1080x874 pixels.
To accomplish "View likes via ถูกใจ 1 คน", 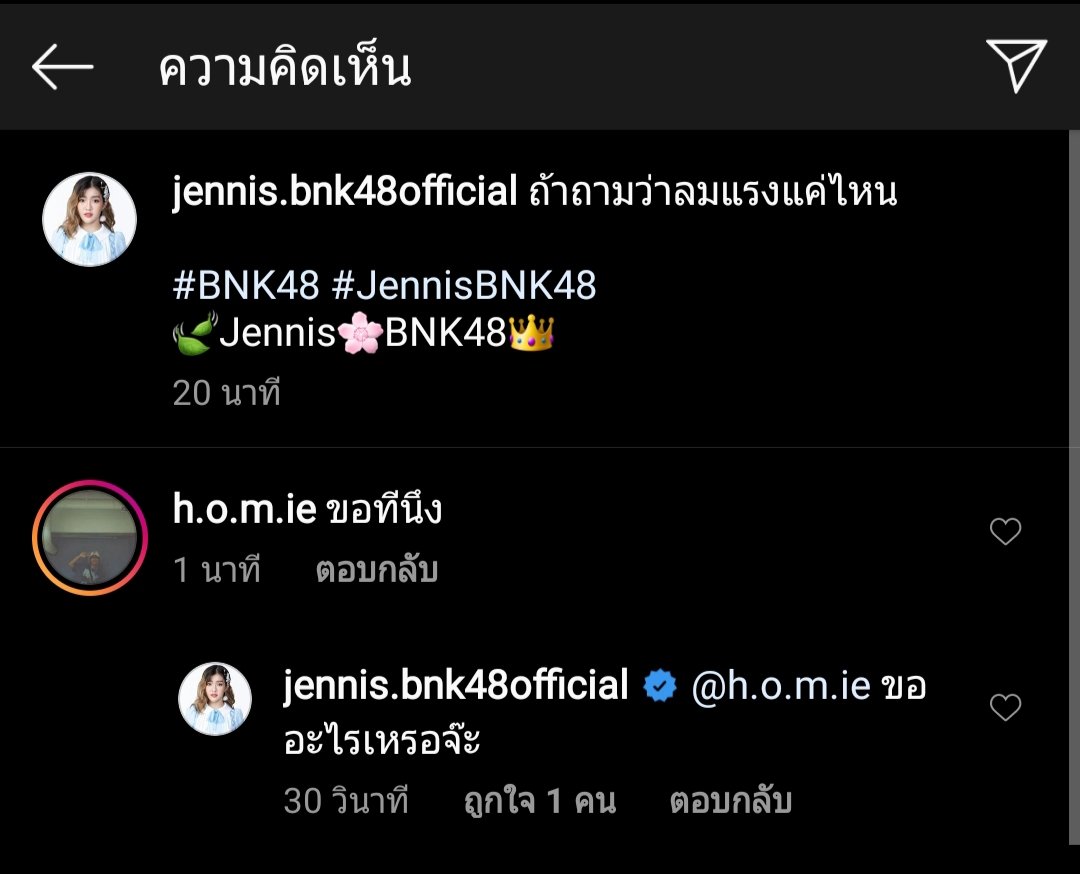I will 540,801.
